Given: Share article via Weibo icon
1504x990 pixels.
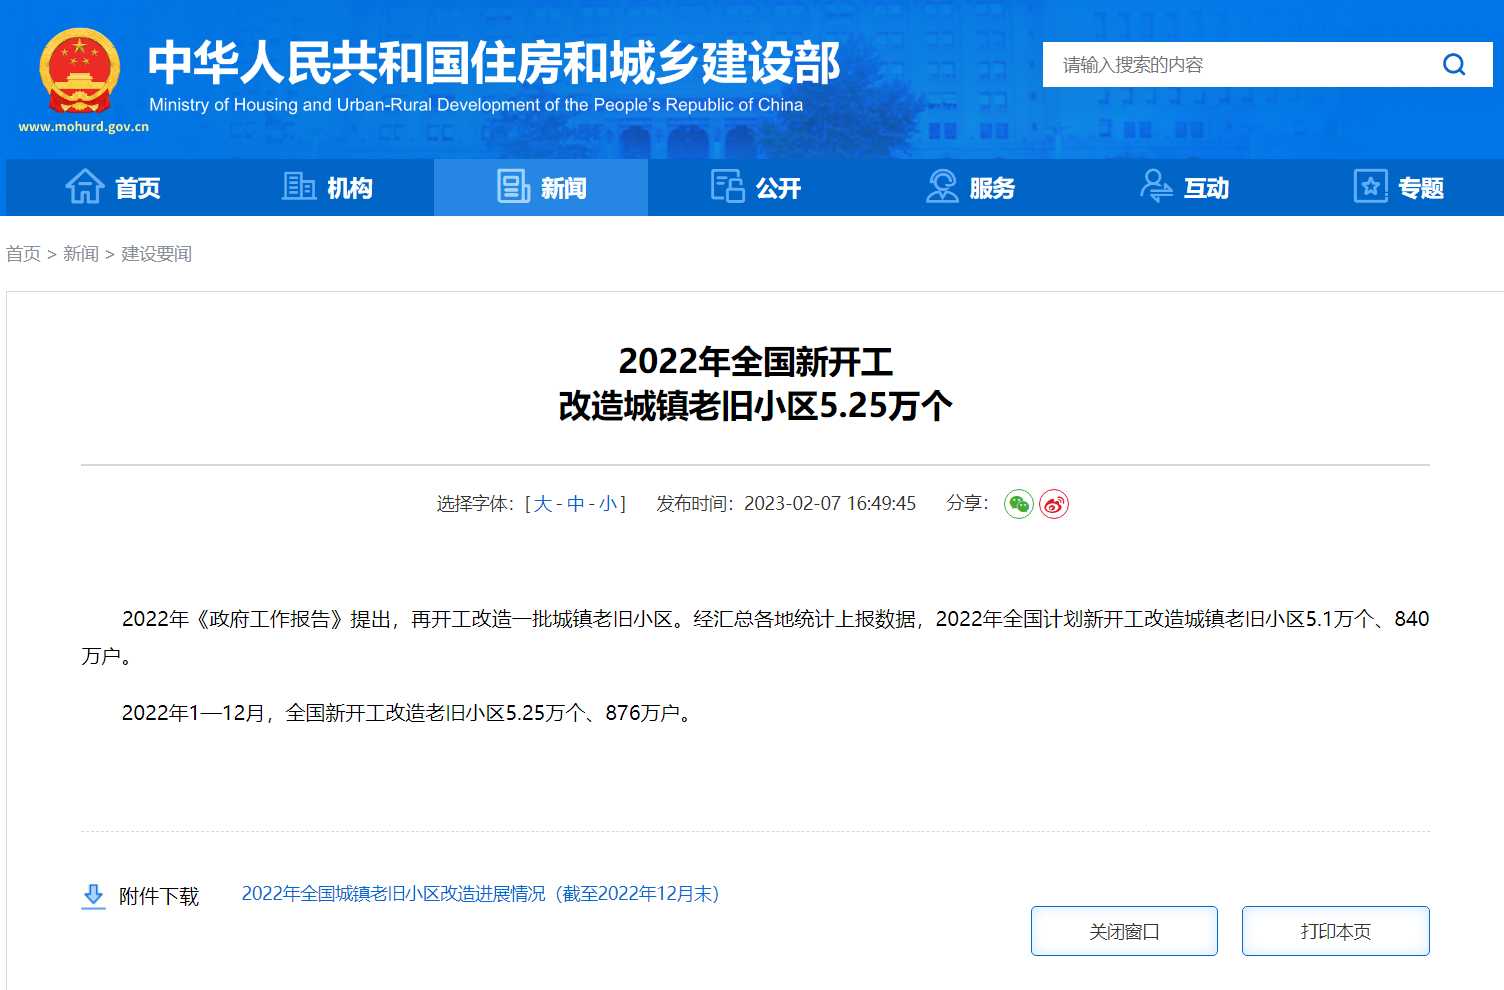Looking at the screenshot, I should coord(1054,504).
